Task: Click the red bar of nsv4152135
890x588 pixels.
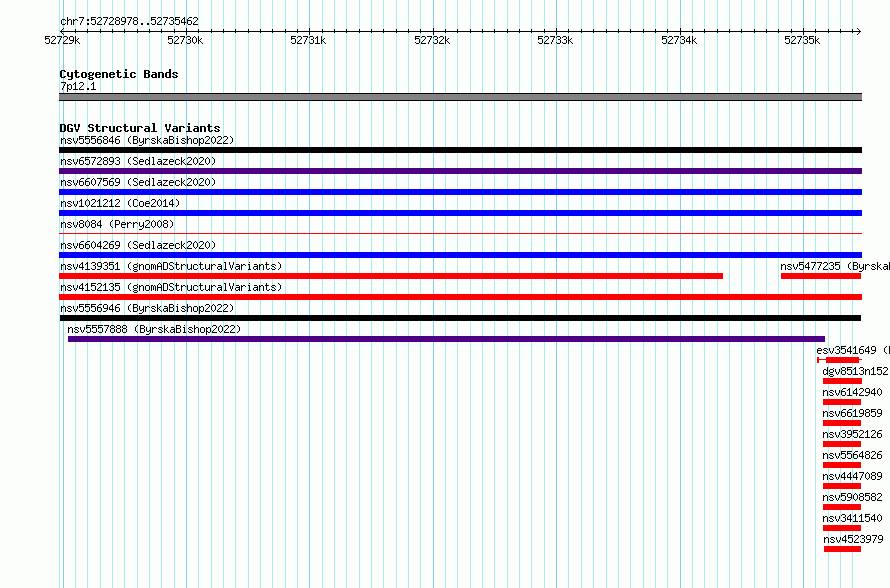Action: tap(460, 297)
